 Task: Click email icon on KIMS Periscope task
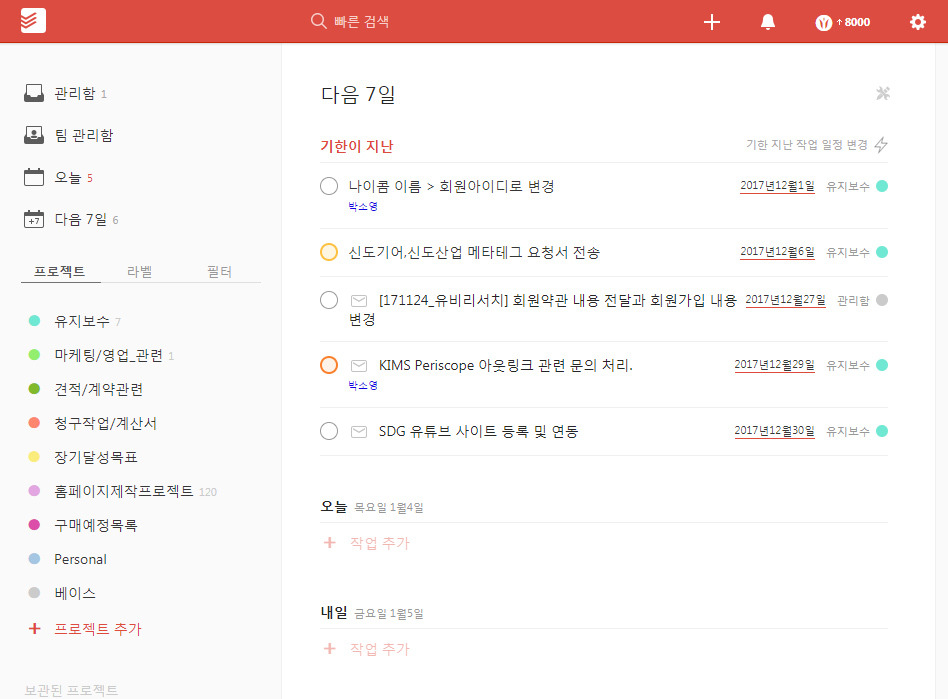pyautogui.click(x=359, y=365)
